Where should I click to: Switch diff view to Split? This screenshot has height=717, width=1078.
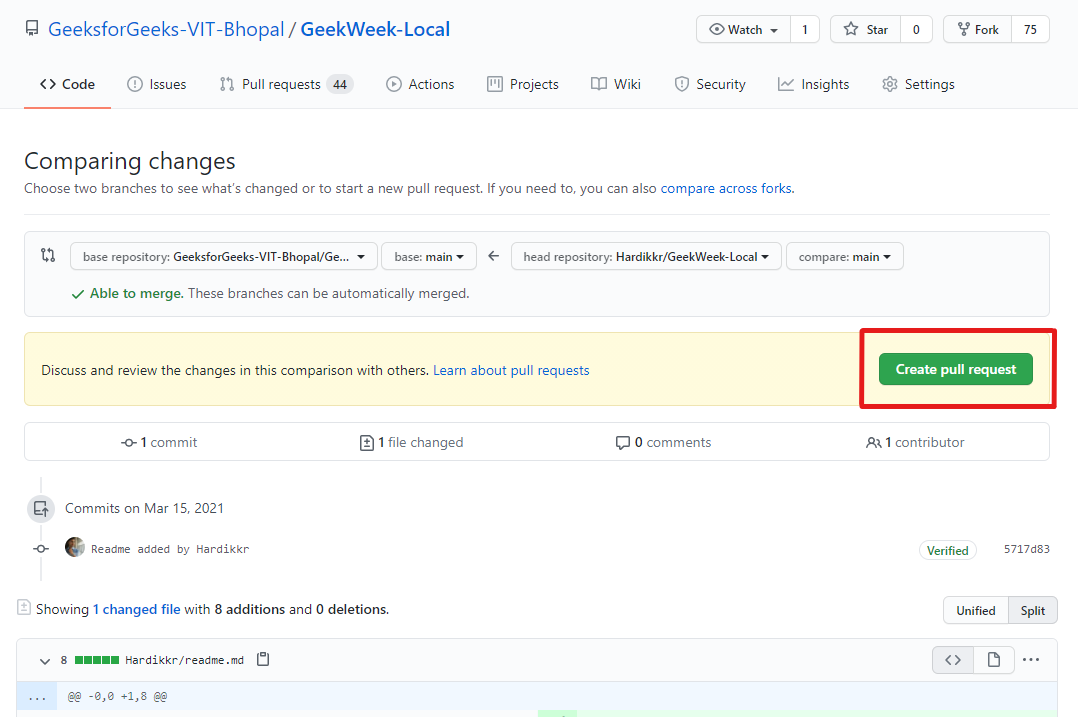(x=1033, y=610)
